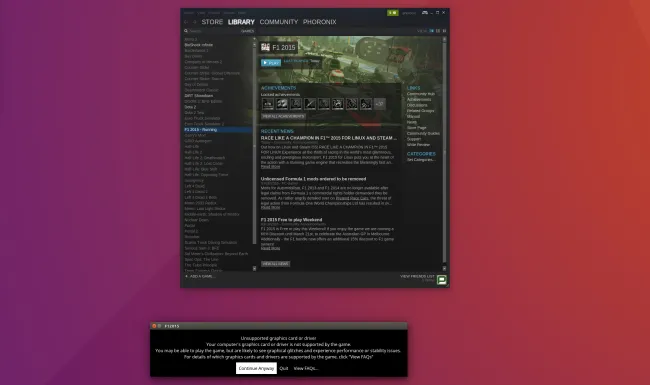Open the account name dropdown
650x385 pixels.
[409, 13]
